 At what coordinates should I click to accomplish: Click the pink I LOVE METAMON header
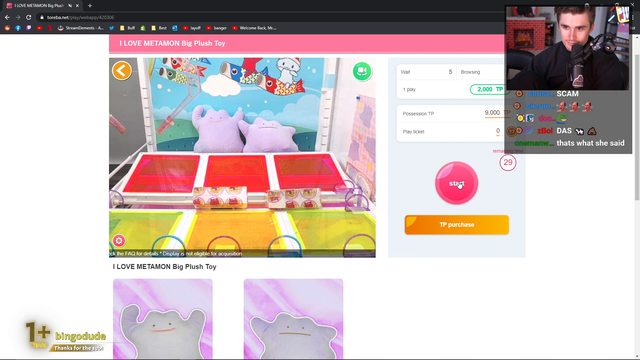point(307,43)
